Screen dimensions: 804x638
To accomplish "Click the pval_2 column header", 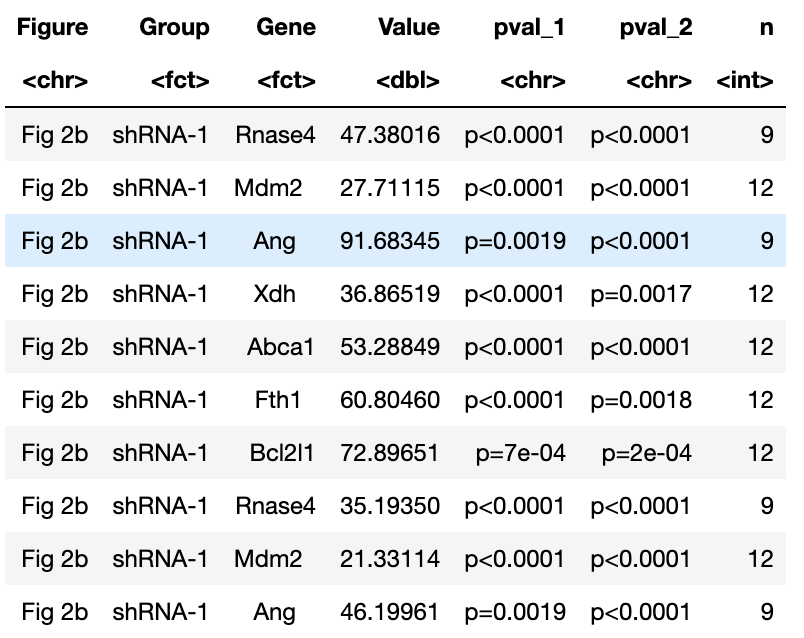I will [x=656, y=28].
